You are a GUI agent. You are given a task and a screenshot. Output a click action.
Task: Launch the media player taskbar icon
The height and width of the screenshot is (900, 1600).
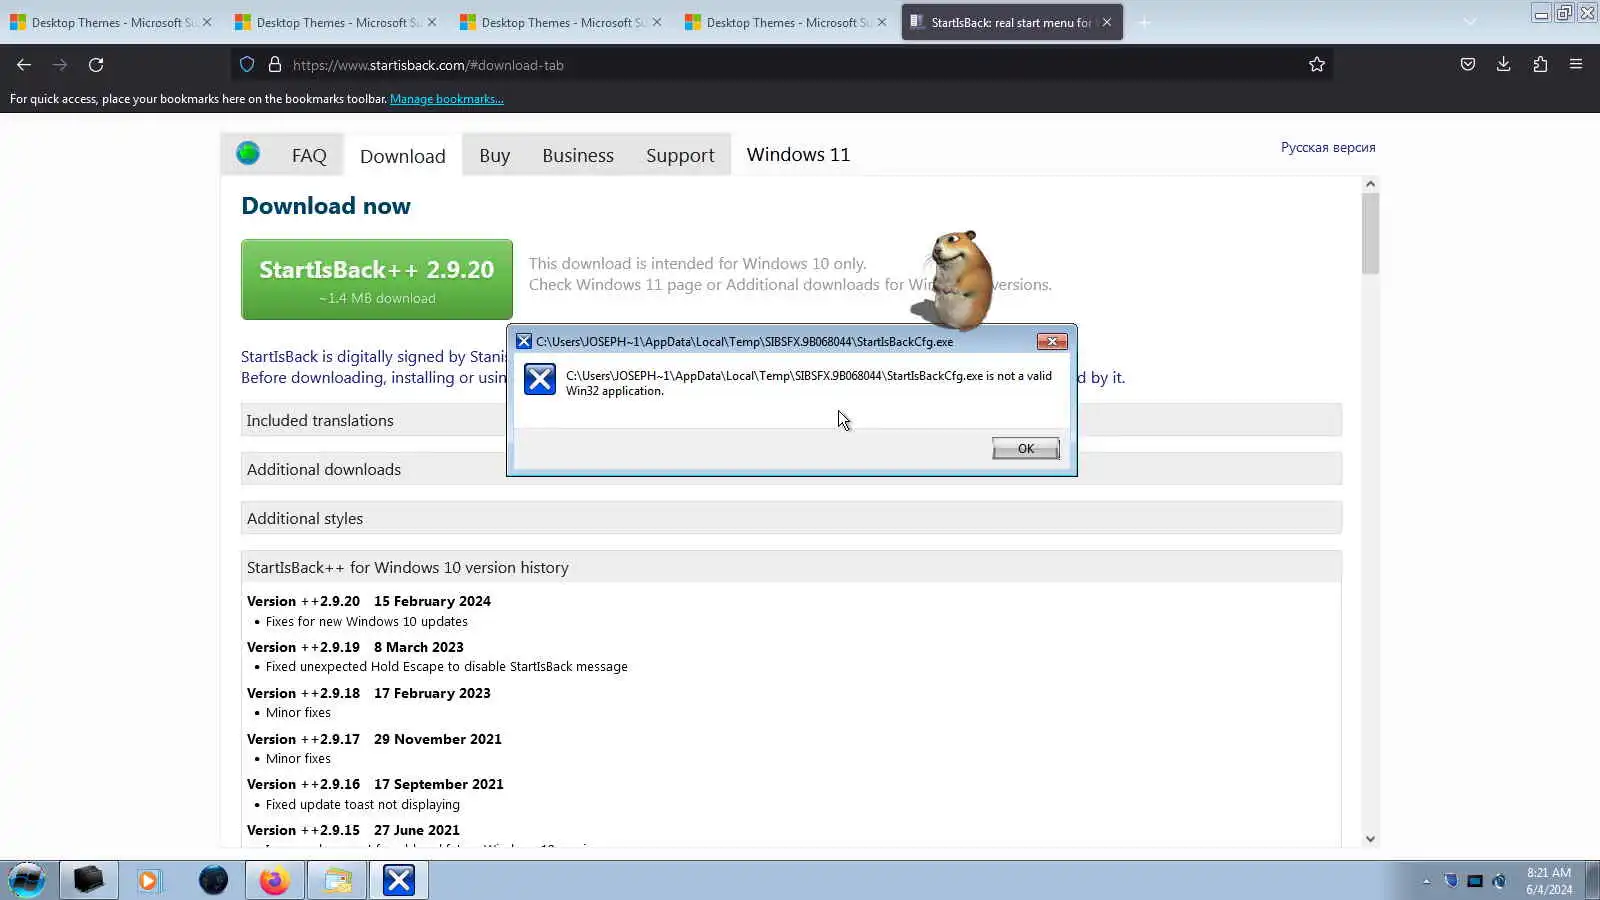(149, 880)
